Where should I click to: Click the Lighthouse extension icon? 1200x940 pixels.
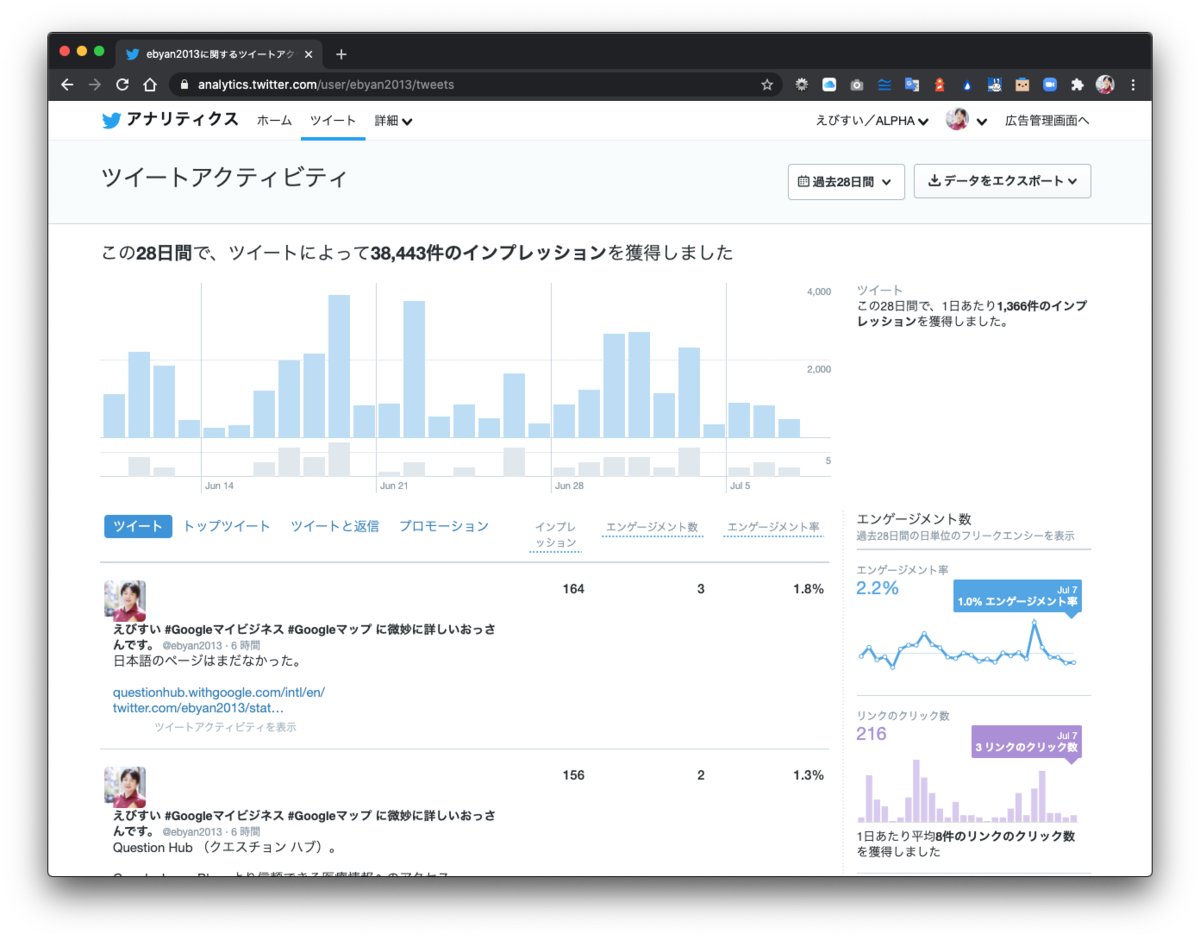[x=939, y=85]
